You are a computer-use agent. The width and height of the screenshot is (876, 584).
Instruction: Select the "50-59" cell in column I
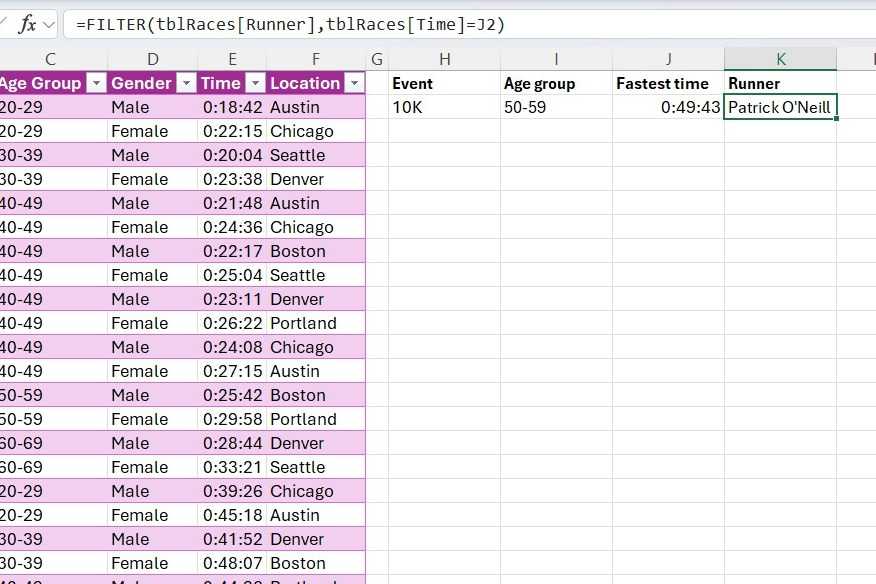(556, 107)
